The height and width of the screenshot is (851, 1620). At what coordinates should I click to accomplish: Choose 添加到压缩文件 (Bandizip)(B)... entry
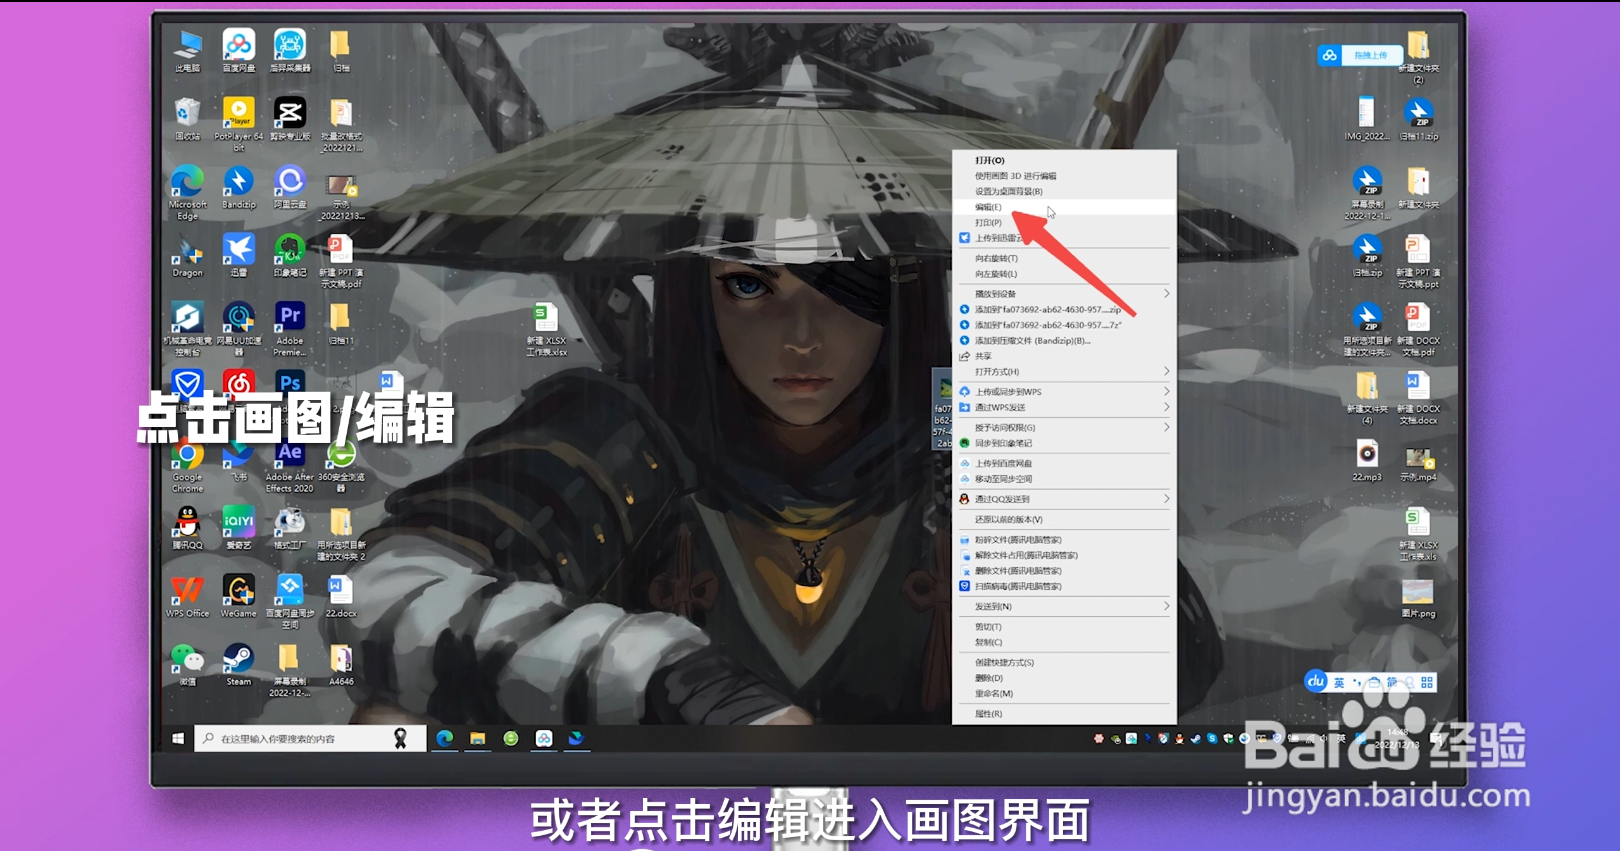pos(1063,340)
